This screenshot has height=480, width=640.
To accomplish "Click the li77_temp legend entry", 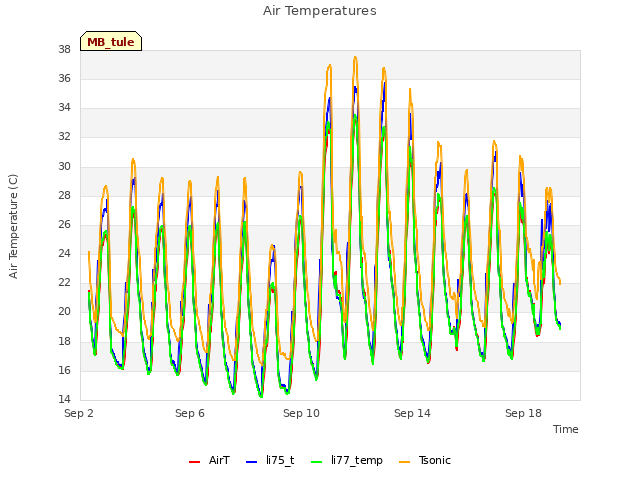I will (347, 460).
